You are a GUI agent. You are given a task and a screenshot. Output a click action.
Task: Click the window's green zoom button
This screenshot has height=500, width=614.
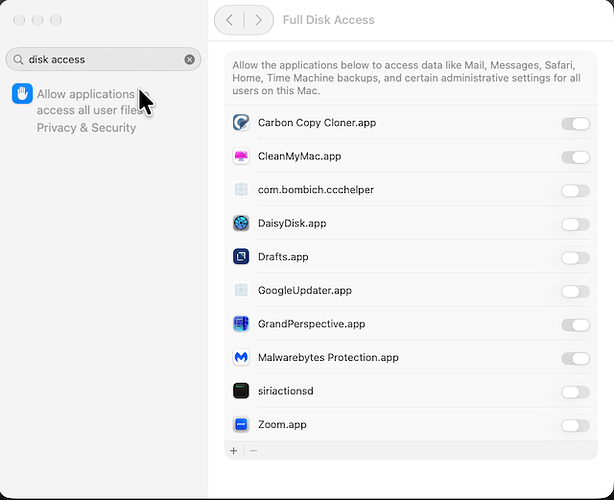[x=56, y=20]
